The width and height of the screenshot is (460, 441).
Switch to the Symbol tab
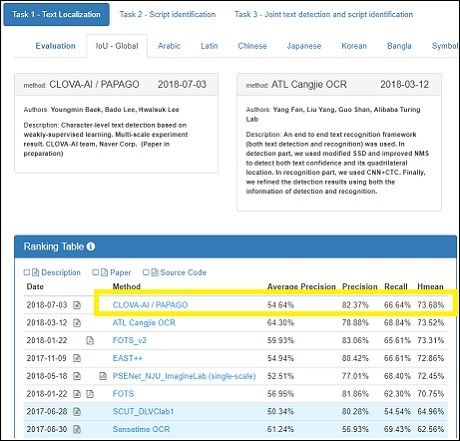coord(445,46)
